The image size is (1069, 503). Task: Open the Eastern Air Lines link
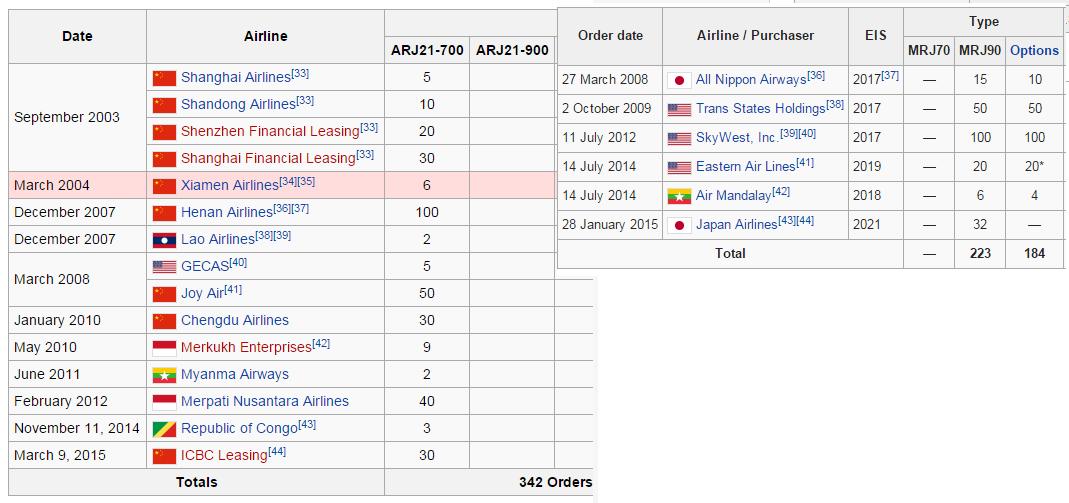(x=745, y=167)
